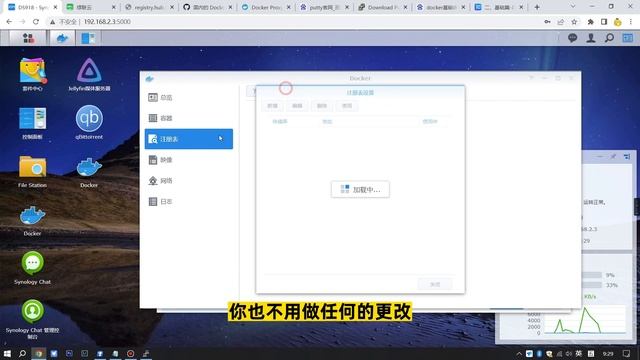
Task: Click 删除 (Delete) in registry settings dialog
Action: click(322, 106)
